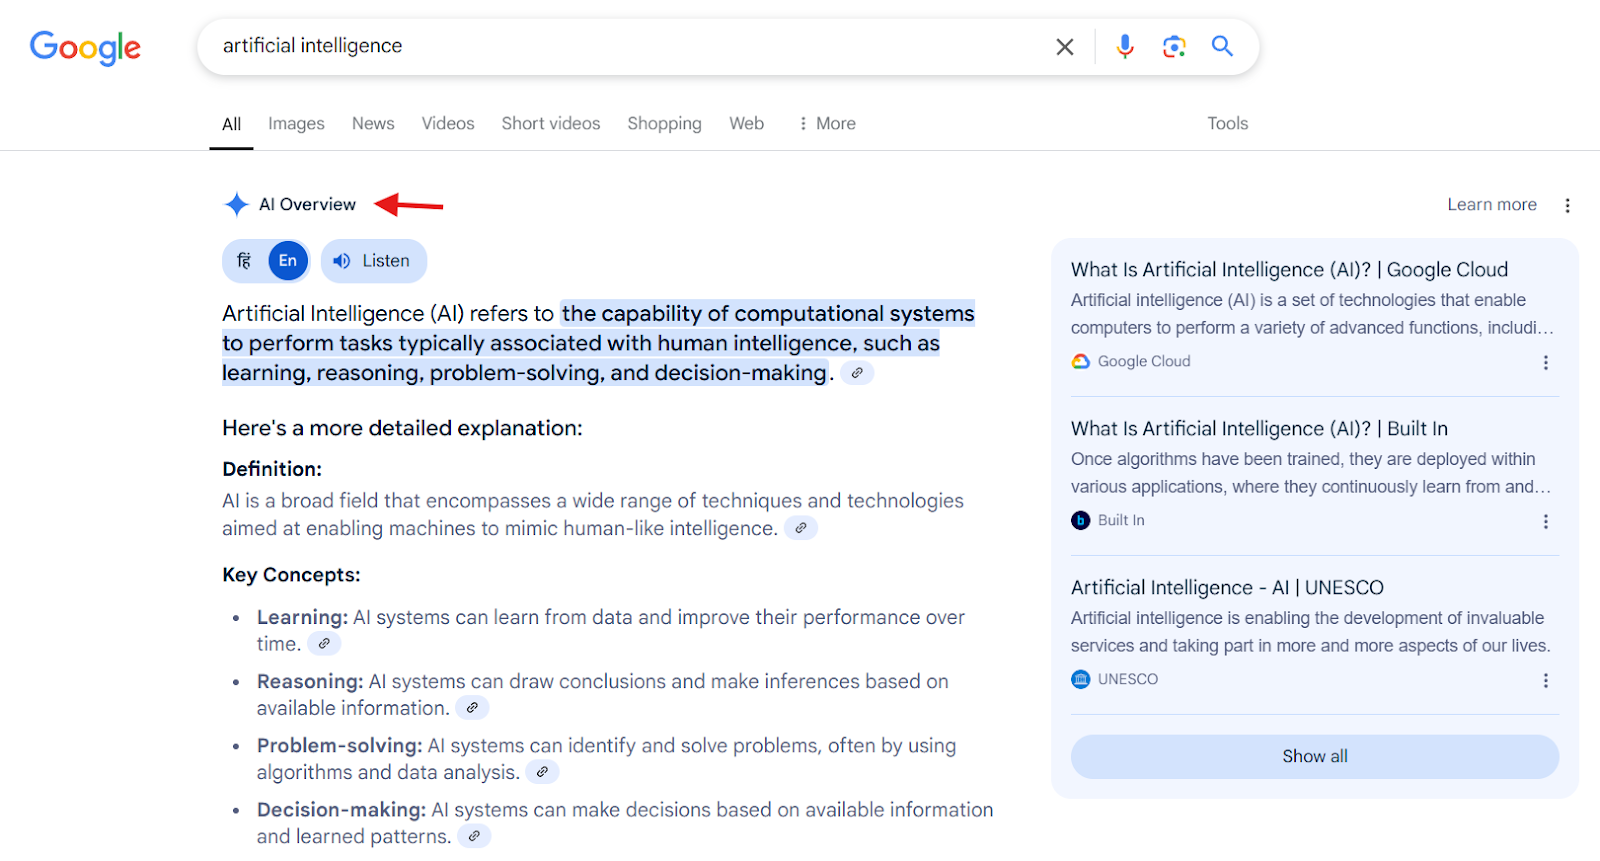Open the Learn more link
The width and height of the screenshot is (1600, 861).
tap(1492, 205)
